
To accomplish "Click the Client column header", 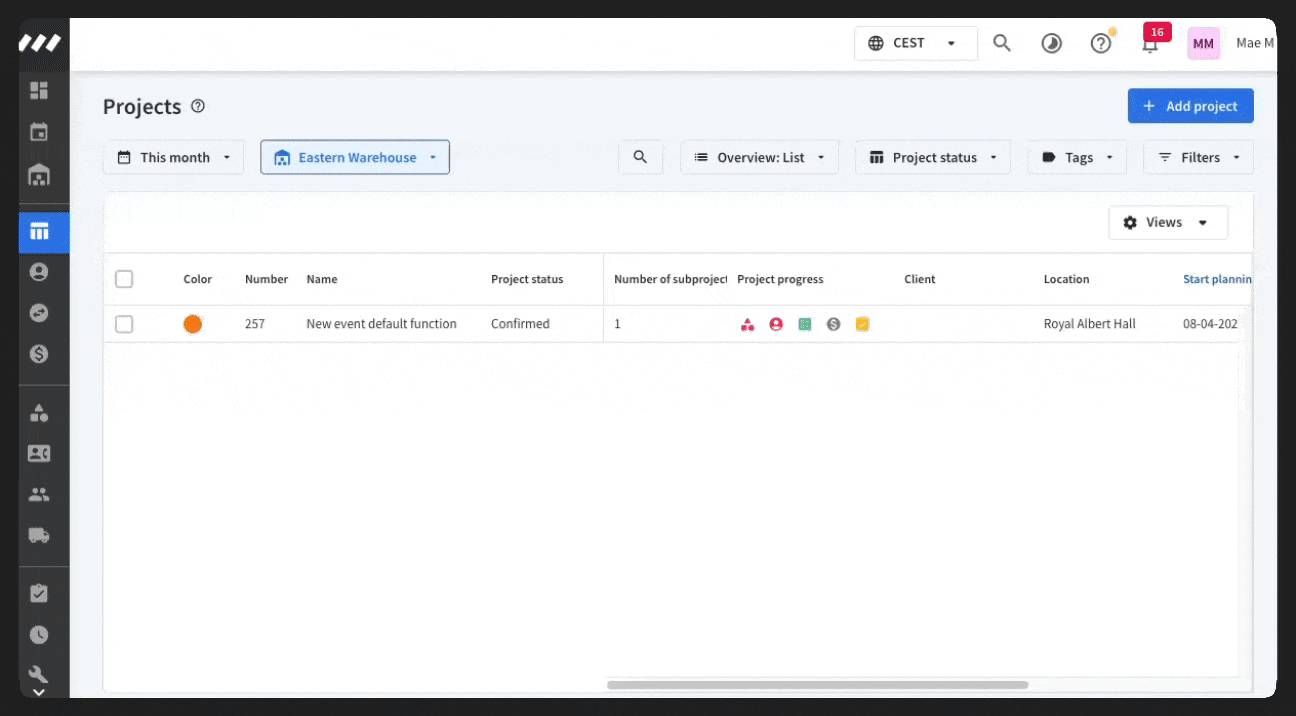I will [x=920, y=279].
